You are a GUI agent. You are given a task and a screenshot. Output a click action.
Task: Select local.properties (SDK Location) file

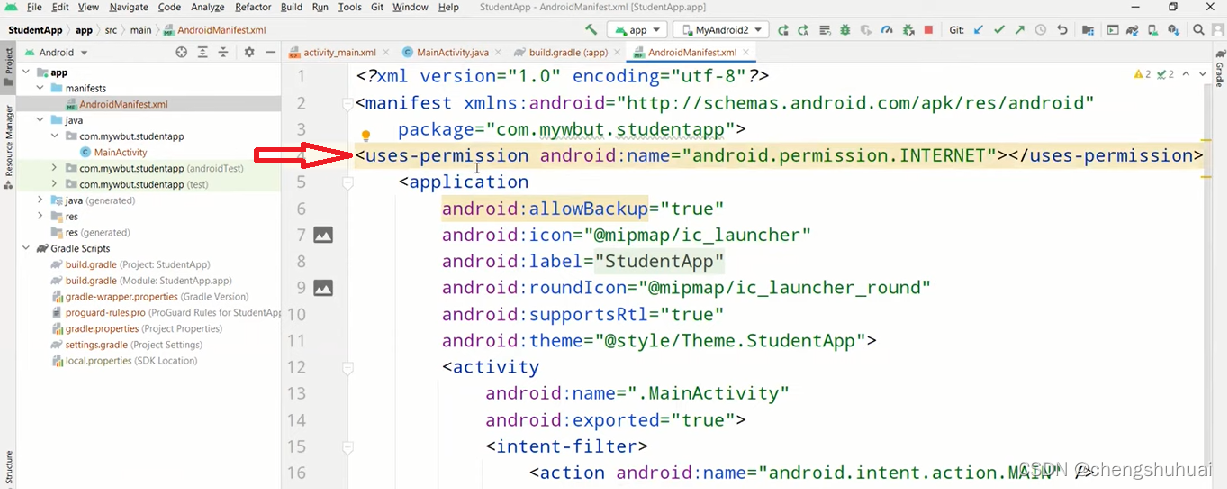pyautogui.click(x=123, y=360)
